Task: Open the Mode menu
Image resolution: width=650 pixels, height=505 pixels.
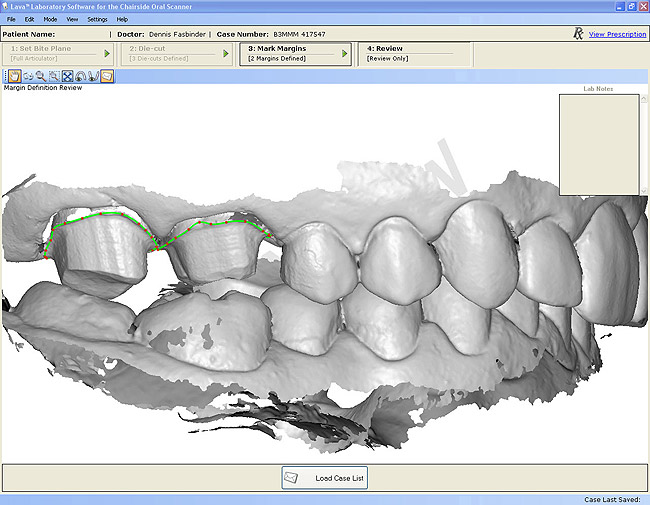Action: (50, 19)
